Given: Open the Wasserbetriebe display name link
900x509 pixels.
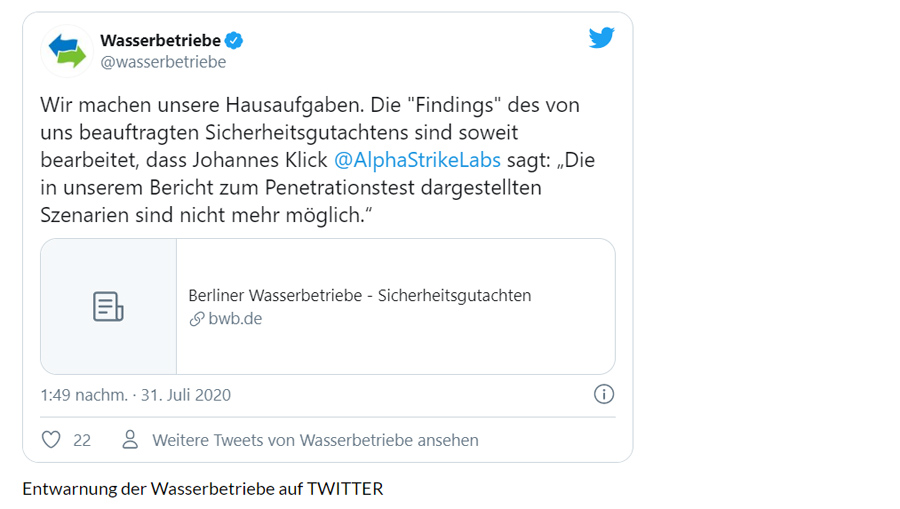Looking at the screenshot, I should 160,41.
